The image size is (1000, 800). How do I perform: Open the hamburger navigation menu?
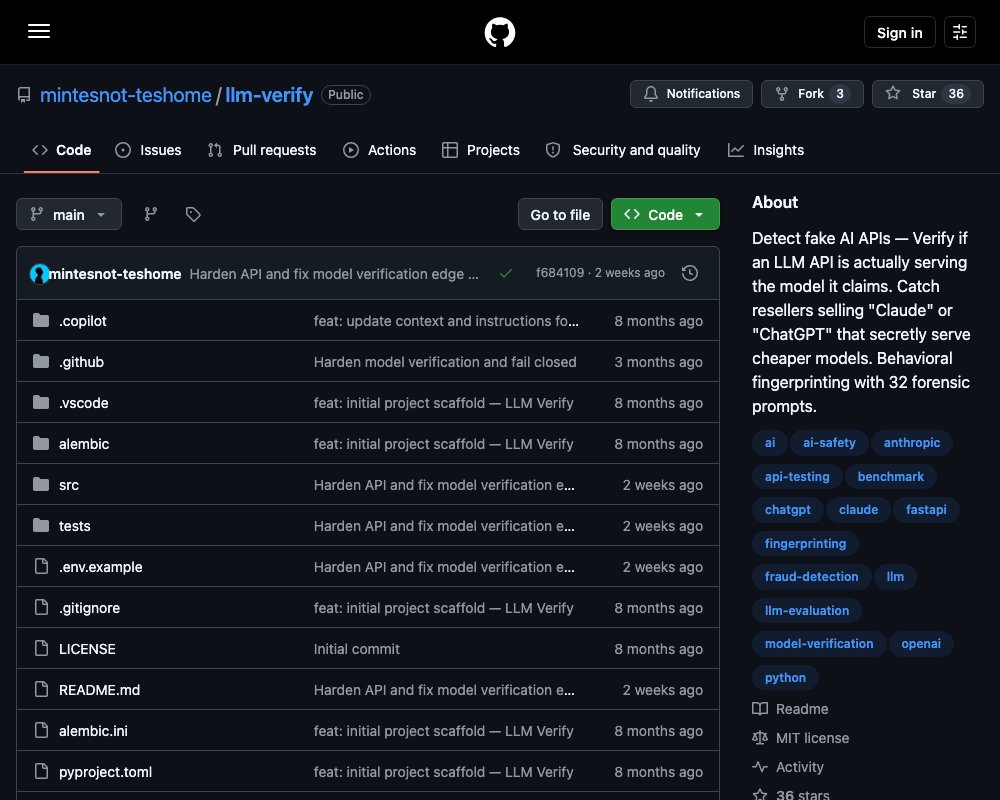coord(39,31)
